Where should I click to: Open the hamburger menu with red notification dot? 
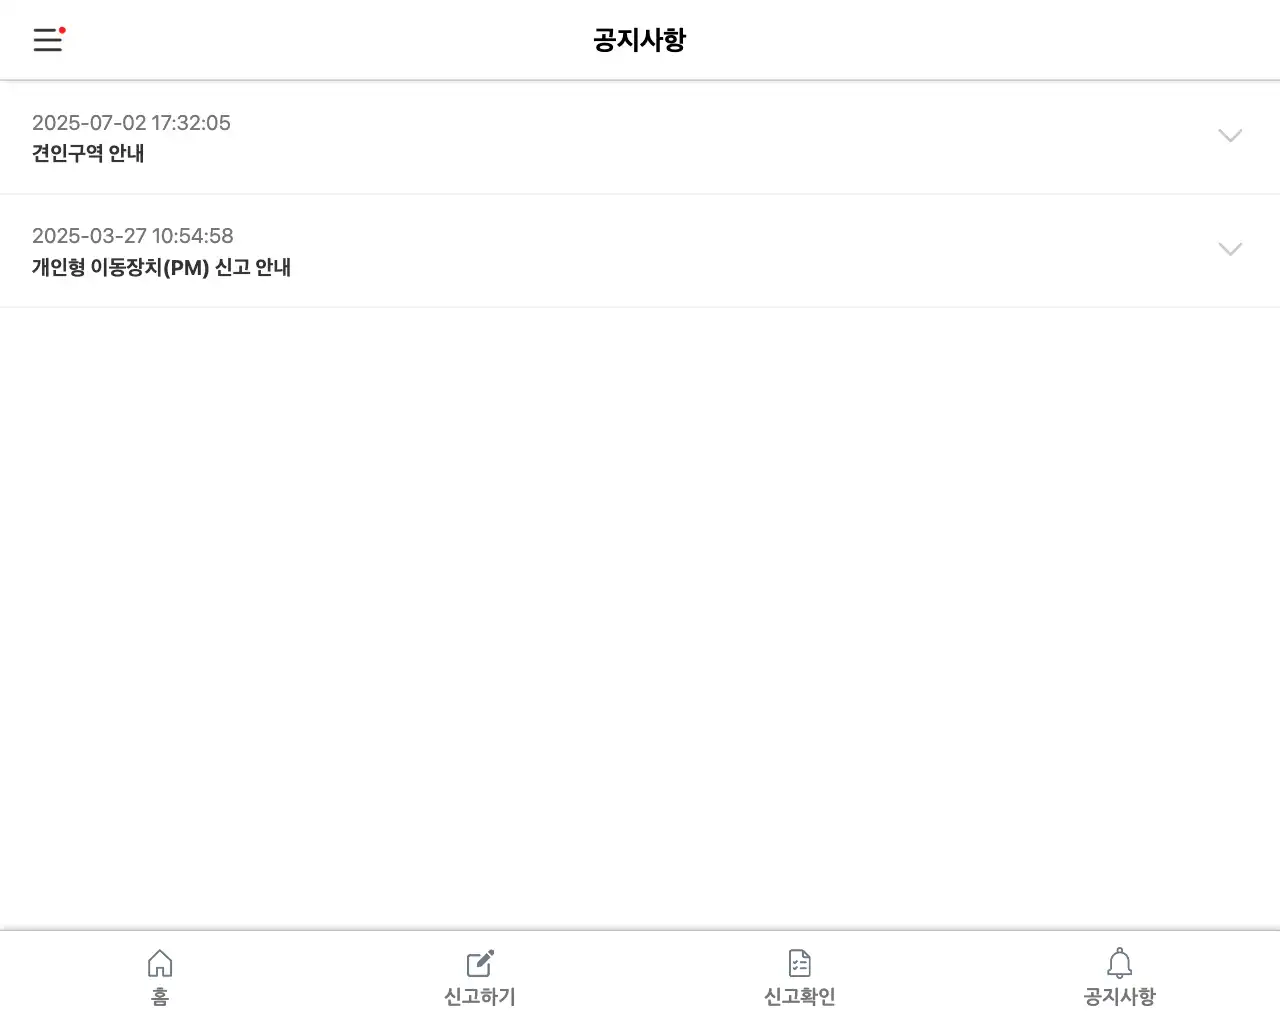47,40
